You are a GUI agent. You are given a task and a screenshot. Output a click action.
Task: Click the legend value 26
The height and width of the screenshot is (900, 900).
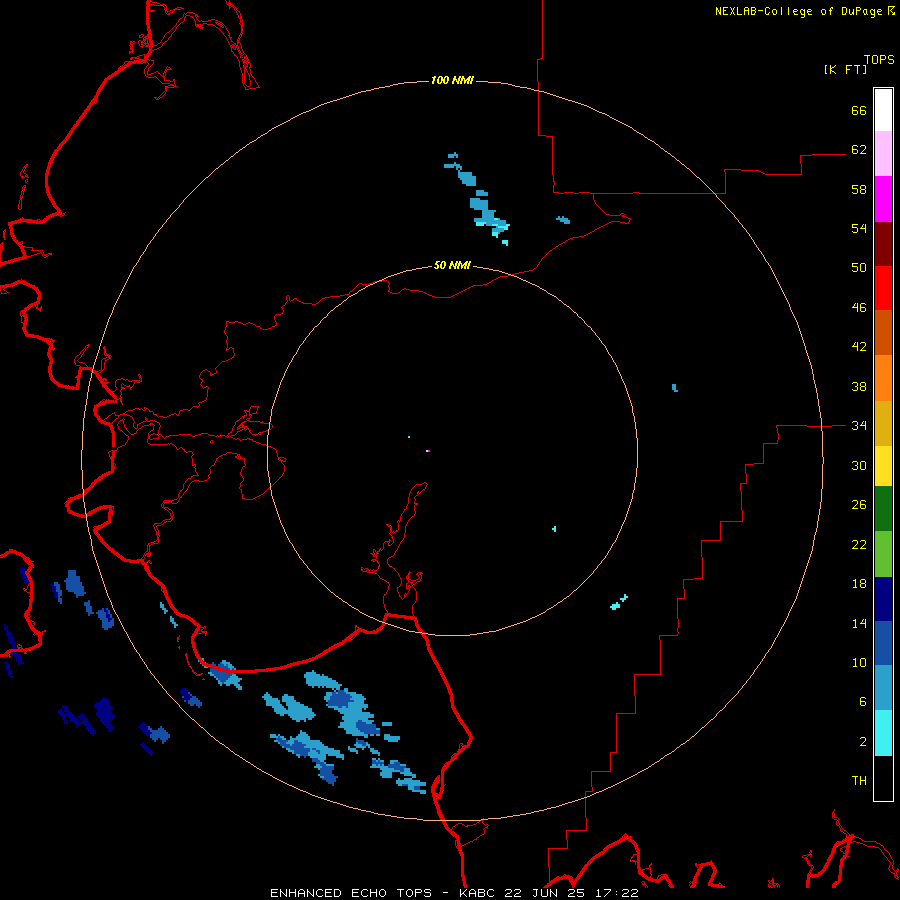point(859,505)
